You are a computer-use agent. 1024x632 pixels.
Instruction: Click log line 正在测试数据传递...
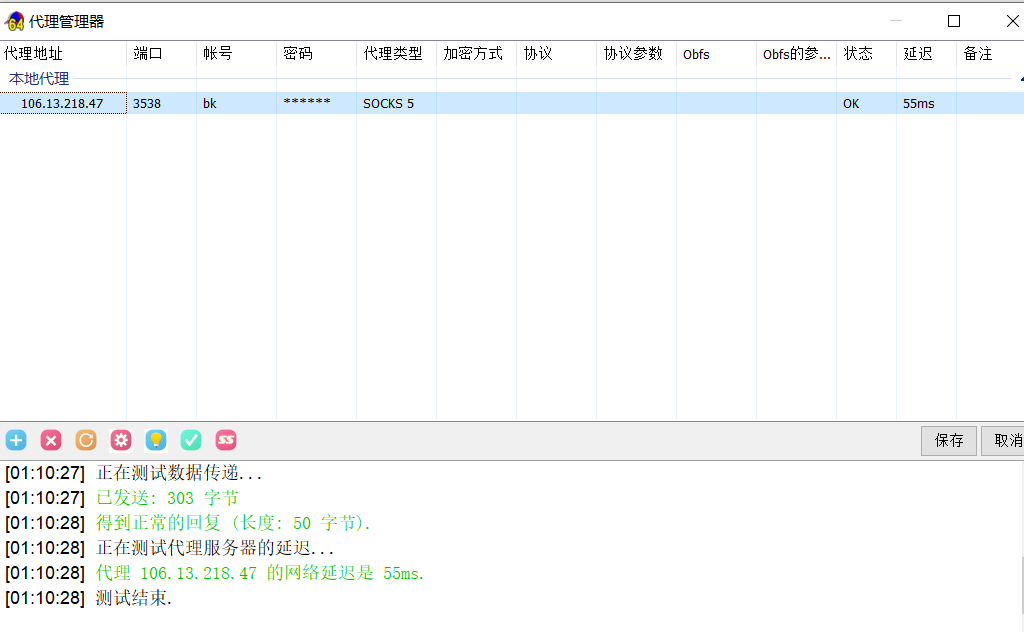tap(134, 473)
